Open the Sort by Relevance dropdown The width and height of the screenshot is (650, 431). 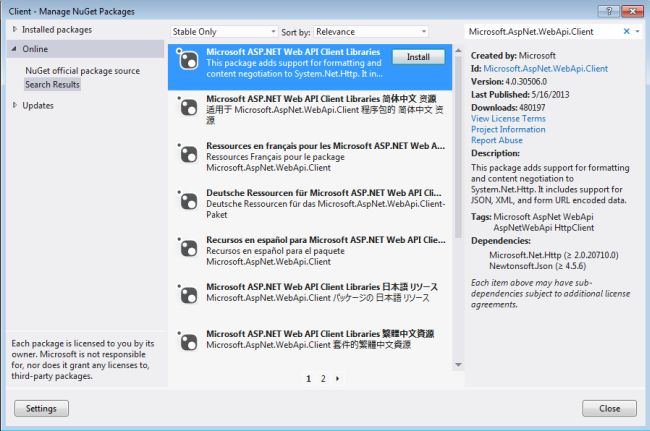point(371,31)
